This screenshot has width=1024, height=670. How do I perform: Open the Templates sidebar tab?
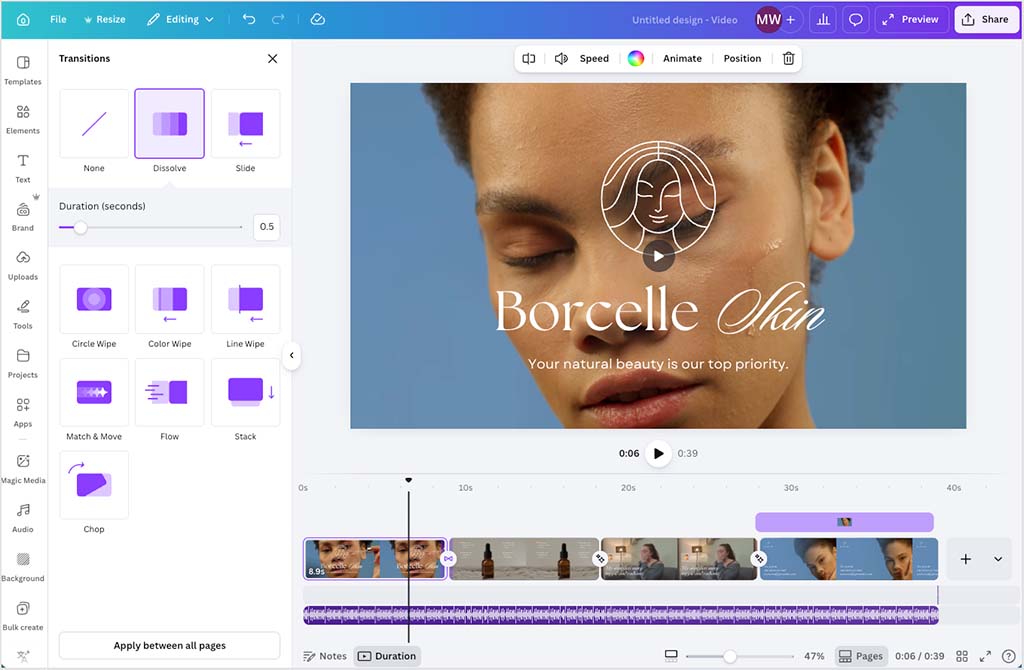[x=23, y=70]
